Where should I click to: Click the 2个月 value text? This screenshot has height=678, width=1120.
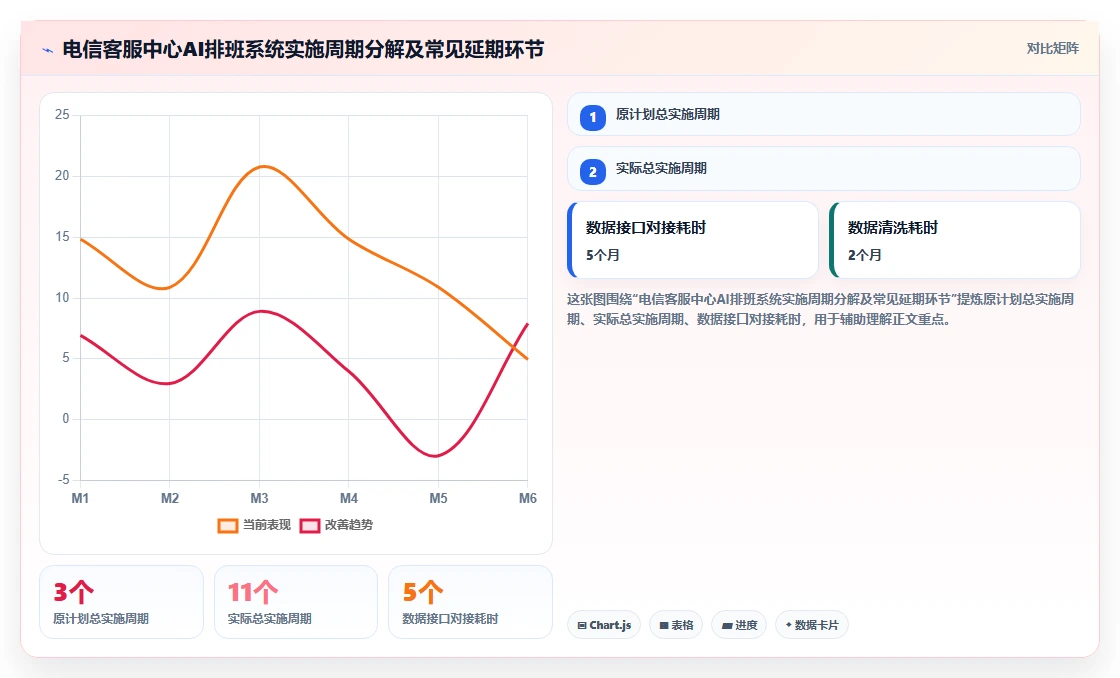coord(865,255)
